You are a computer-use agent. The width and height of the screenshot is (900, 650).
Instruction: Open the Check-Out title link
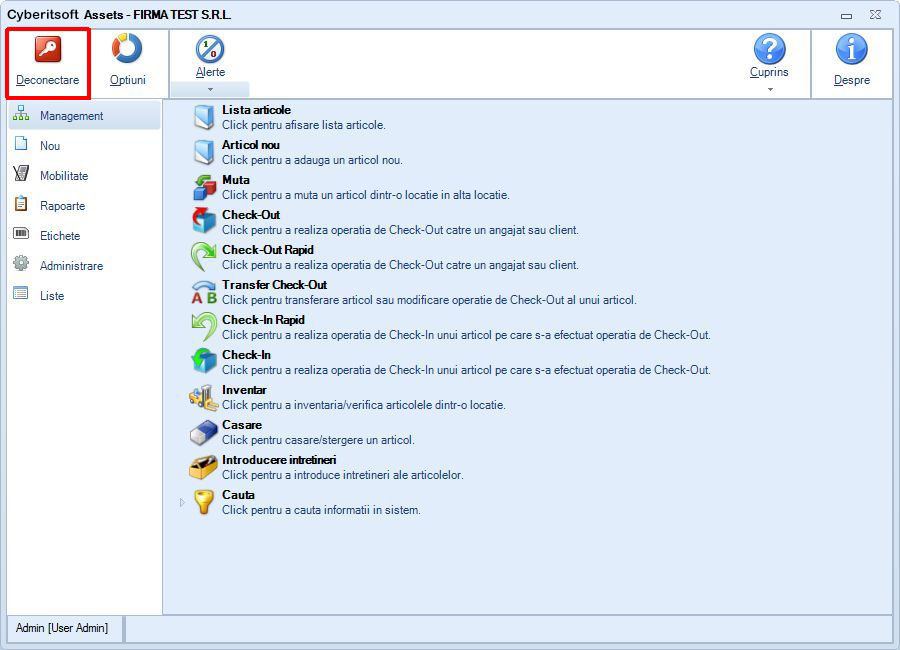pyautogui.click(x=251, y=215)
